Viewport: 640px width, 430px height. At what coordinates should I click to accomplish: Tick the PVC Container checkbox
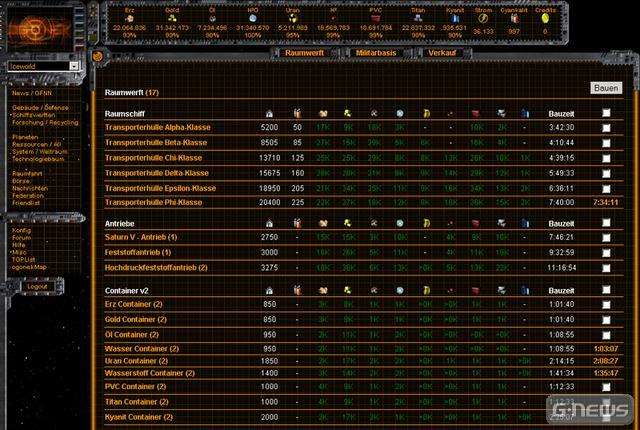click(607, 387)
